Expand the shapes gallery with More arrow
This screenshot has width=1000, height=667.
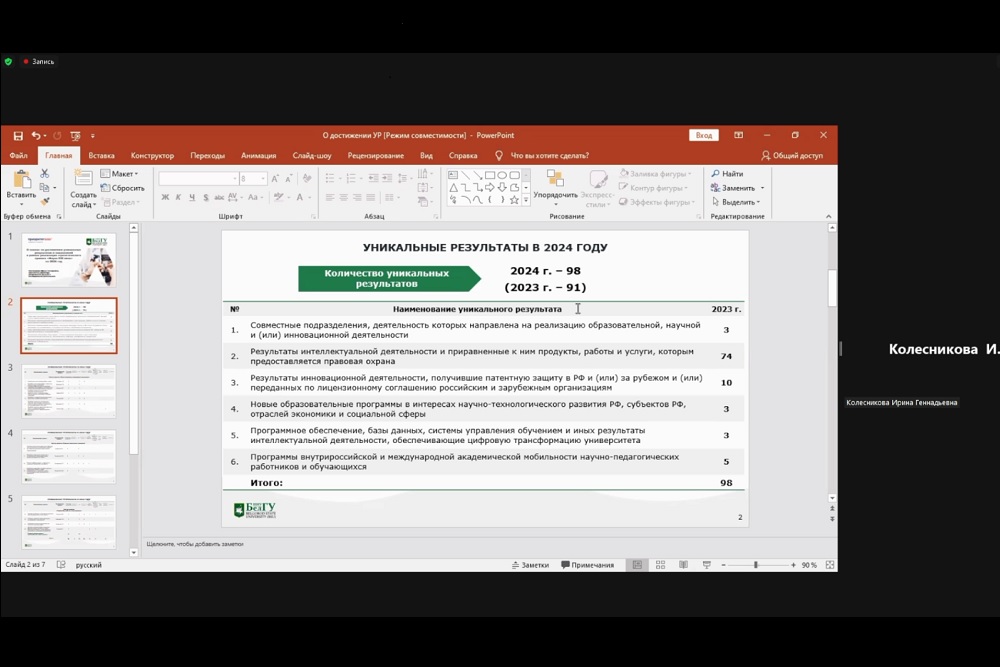pos(526,200)
